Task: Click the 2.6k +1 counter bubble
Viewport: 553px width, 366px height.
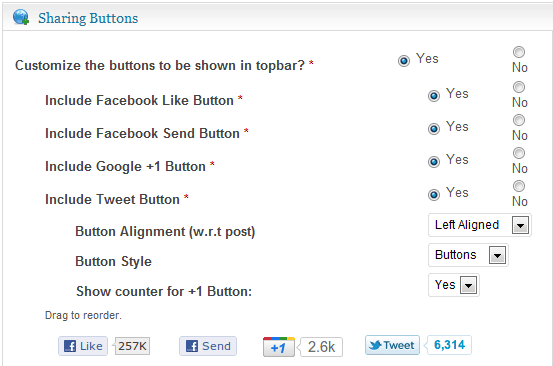Action: coord(320,347)
